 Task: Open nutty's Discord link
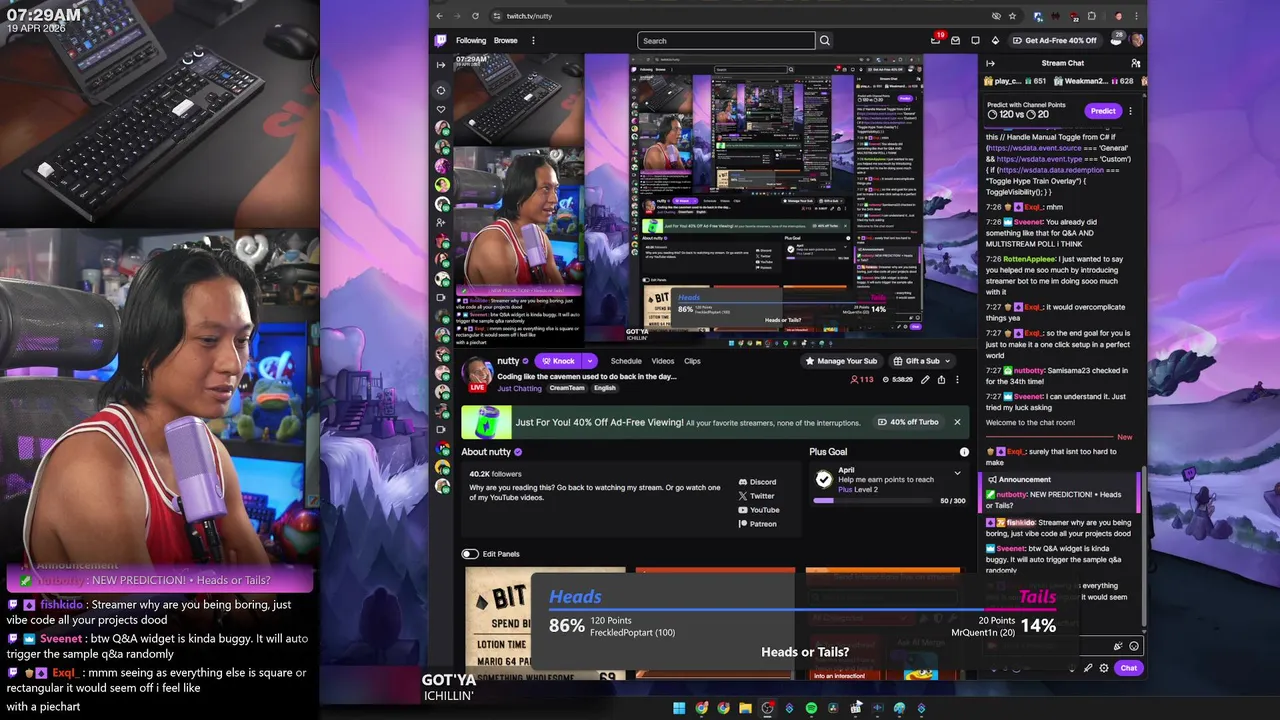757,482
